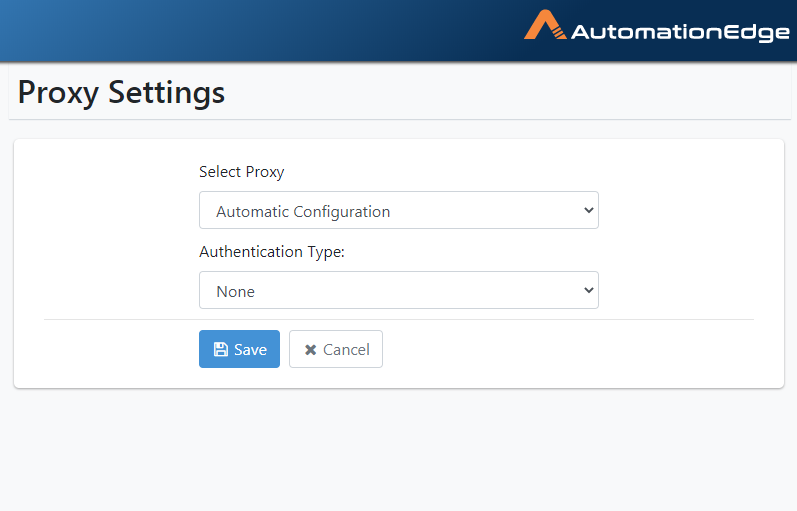Expand the Authentication Type dropdown
Viewport: 797px width, 511px height.
pyautogui.click(x=398, y=290)
